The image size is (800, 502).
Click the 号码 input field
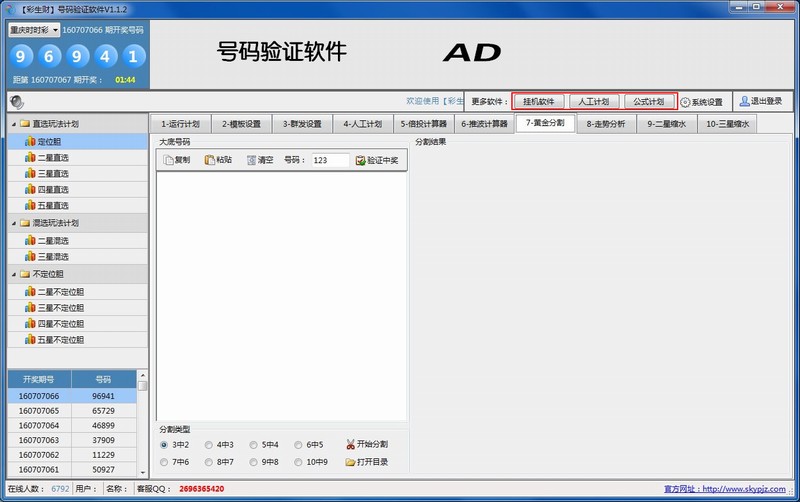[329, 160]
